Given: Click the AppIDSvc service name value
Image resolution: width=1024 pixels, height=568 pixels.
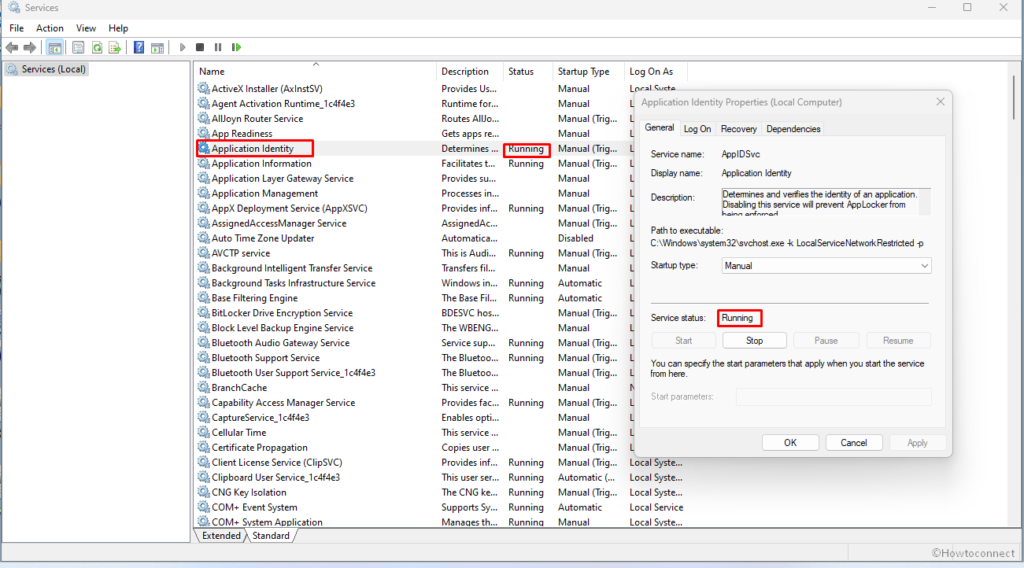Looking at the screenshot, I should pyautogui.click(x=741, y=154).
